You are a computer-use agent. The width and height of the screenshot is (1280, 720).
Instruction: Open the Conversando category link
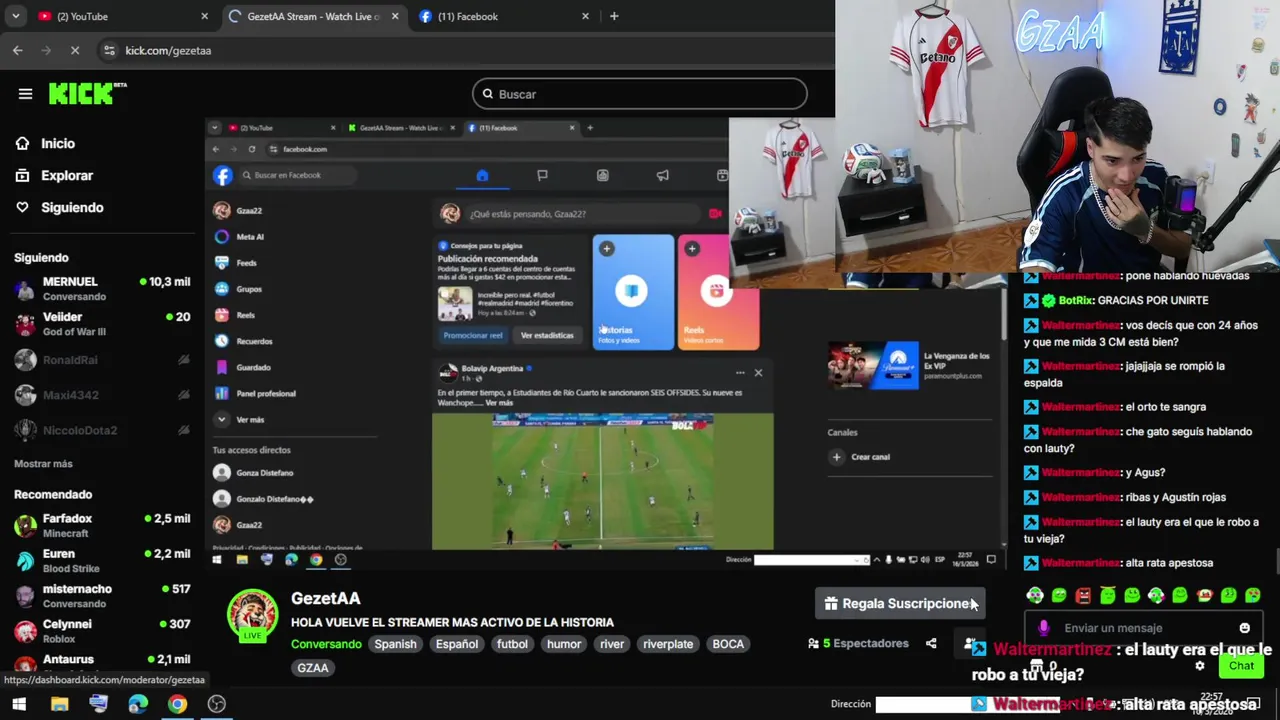[x=326, y=644]
